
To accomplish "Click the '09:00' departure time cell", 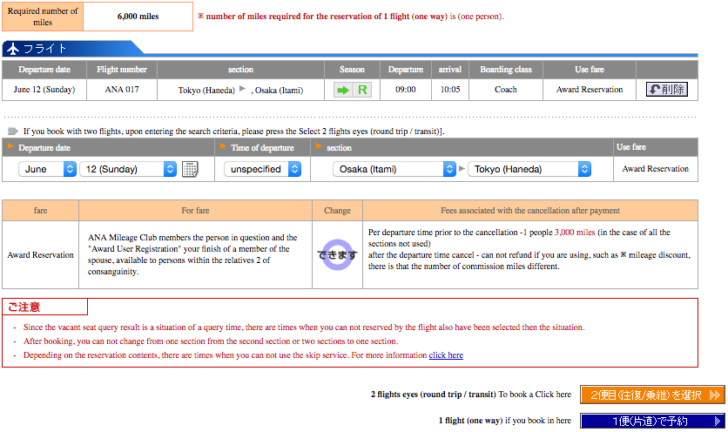I will [x=405, y=89].
